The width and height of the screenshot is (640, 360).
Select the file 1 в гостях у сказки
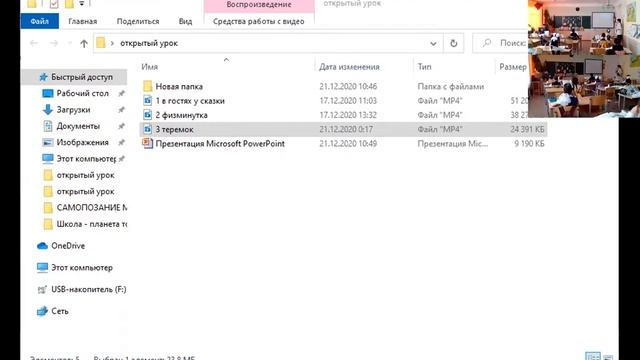[190, 101]
